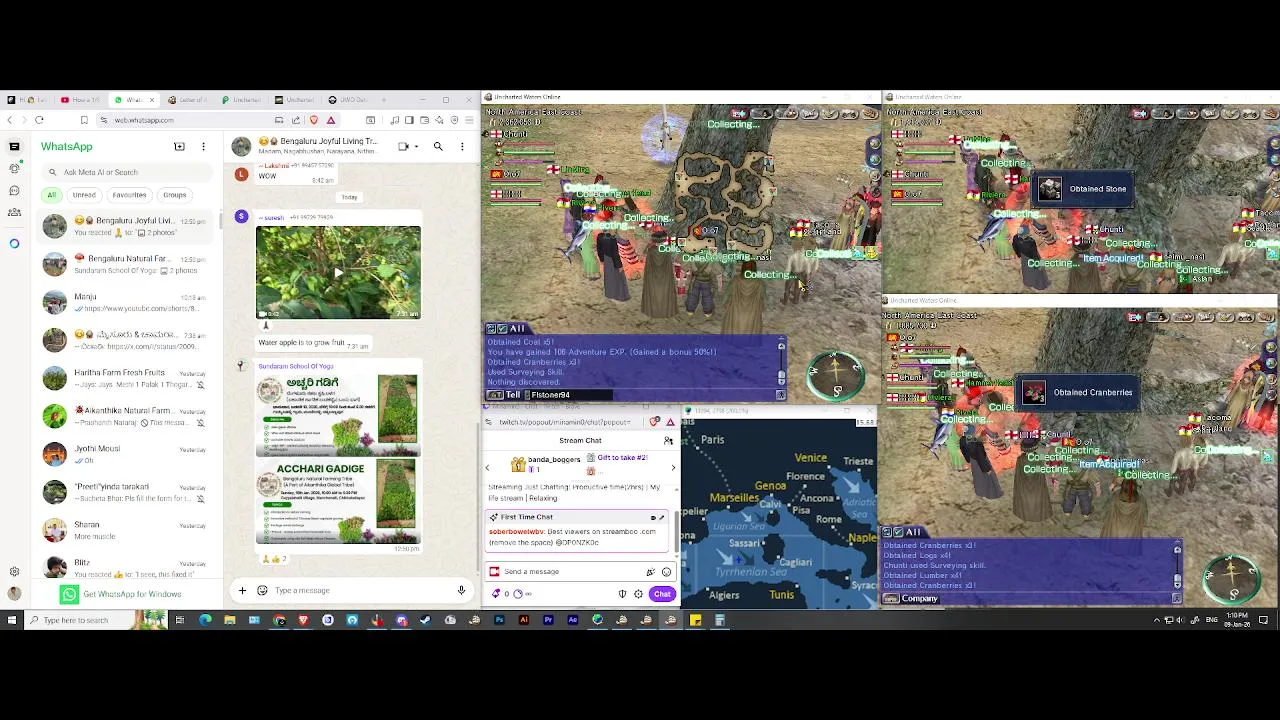Open WhatsApp Settings gear icon
Viewport: 1280px width, 720px height.
click(x=14, y=572)
